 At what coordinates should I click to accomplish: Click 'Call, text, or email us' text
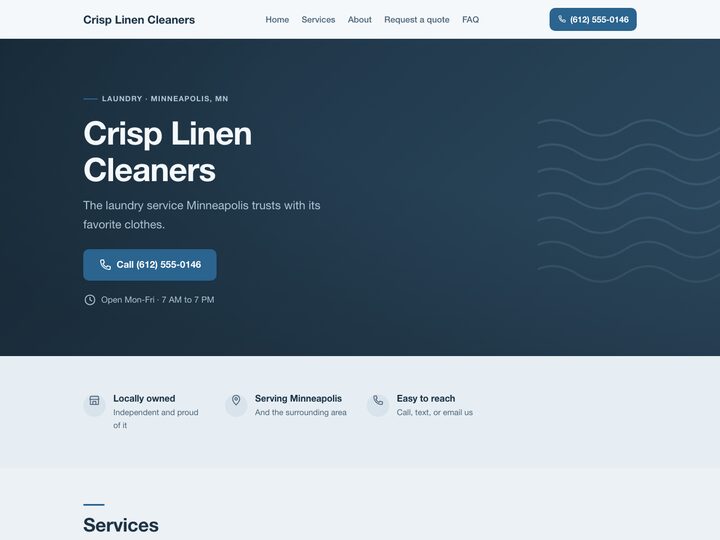click(434, 412)
